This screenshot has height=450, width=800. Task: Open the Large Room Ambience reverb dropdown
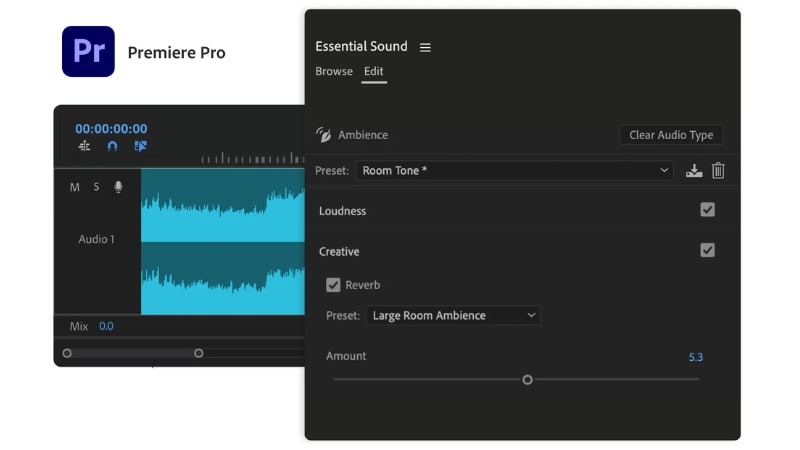click(453, 316)
